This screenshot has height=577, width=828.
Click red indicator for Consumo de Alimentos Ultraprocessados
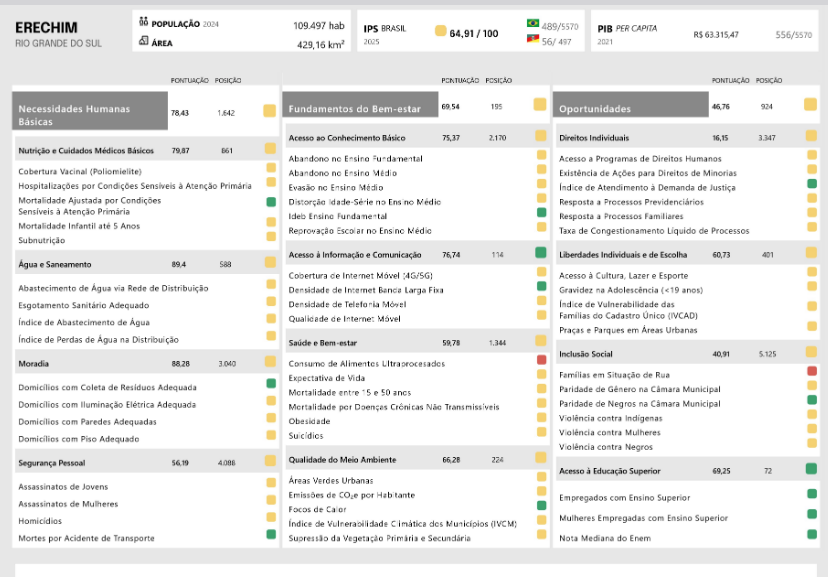point(541,360)
